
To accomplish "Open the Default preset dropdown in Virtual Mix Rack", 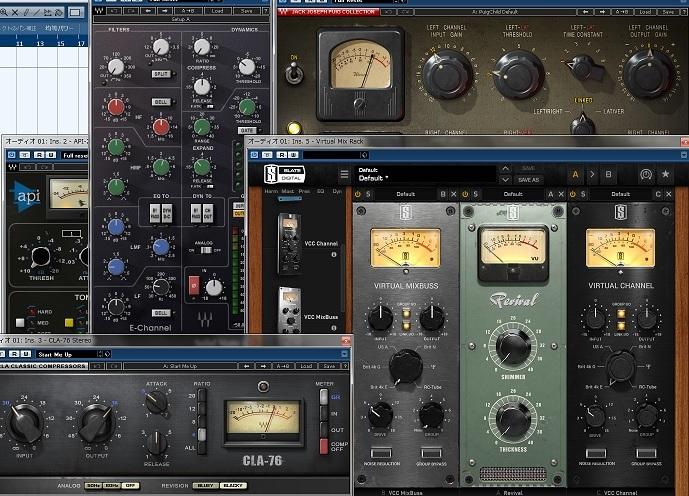I will coord(425,174).
